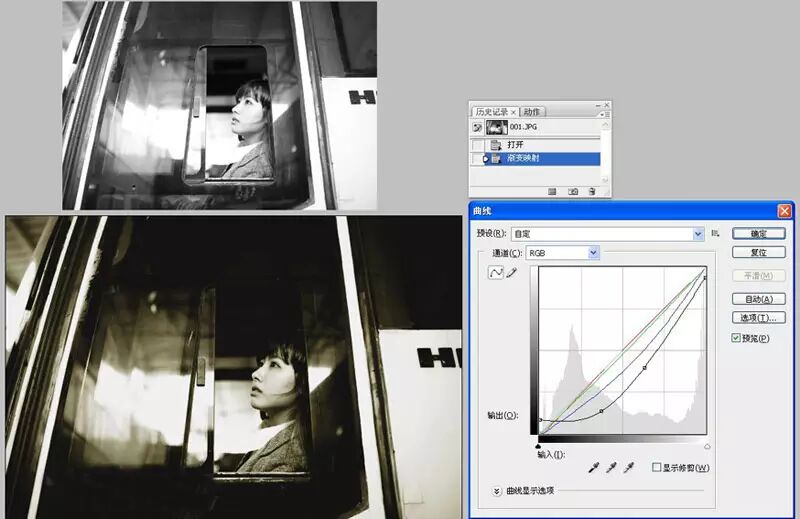The image size is (800, 519).
Task: Click the 确定 button
Action: tap(759, 234)
